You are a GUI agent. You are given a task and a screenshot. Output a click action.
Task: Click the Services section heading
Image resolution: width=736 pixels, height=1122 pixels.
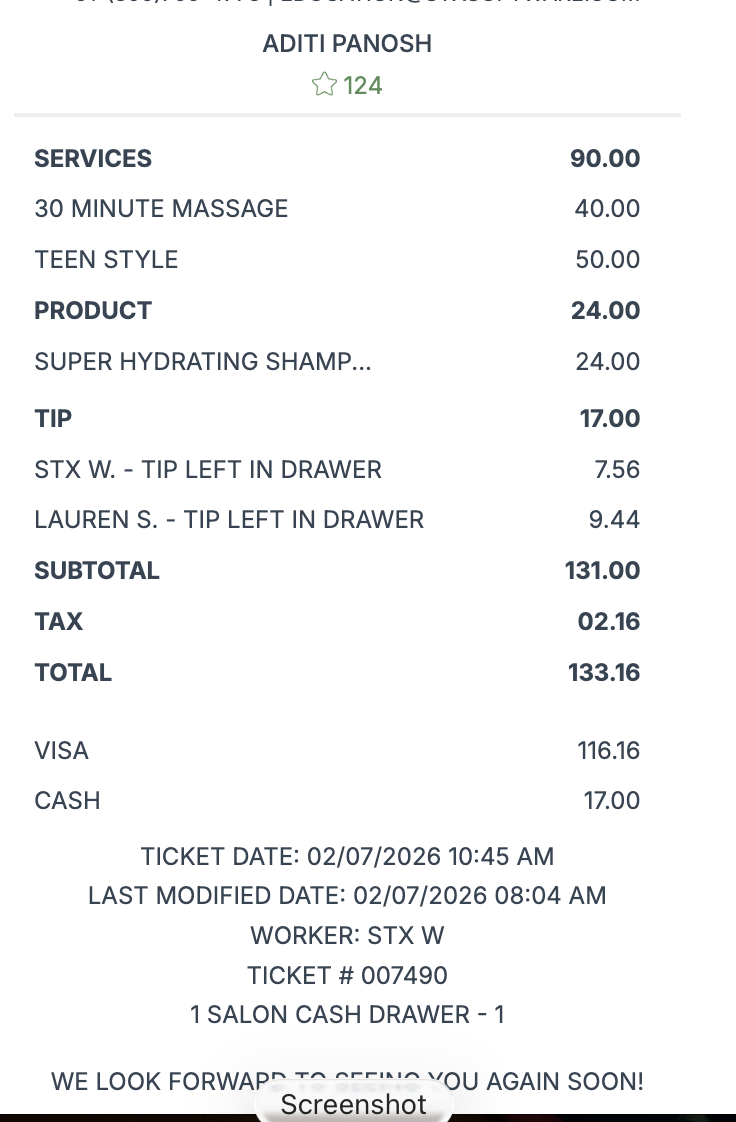click(93, 159)
